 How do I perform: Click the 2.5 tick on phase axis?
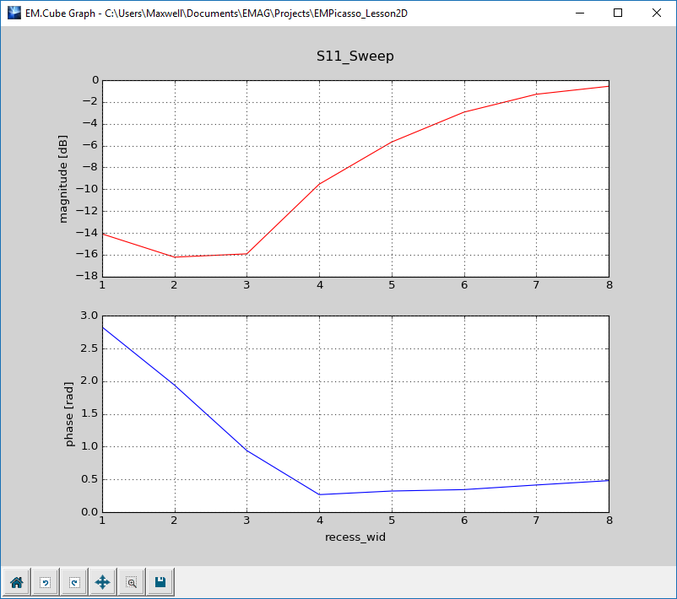pos(89,348)
